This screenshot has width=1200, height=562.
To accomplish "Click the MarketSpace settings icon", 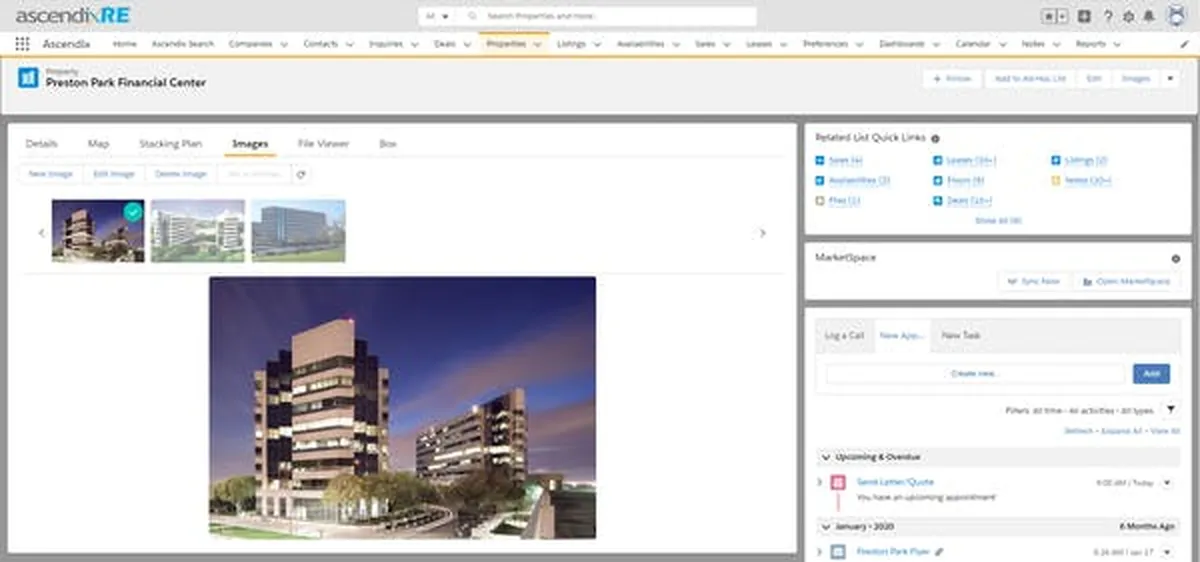I will pos(1175,259).
